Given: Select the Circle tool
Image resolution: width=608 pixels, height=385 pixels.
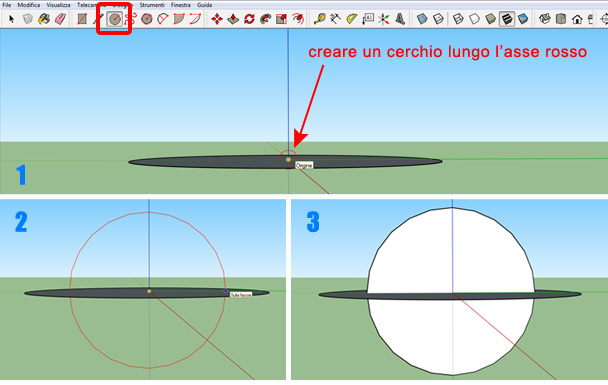Looking at the screenshot, I should [114, 19].
